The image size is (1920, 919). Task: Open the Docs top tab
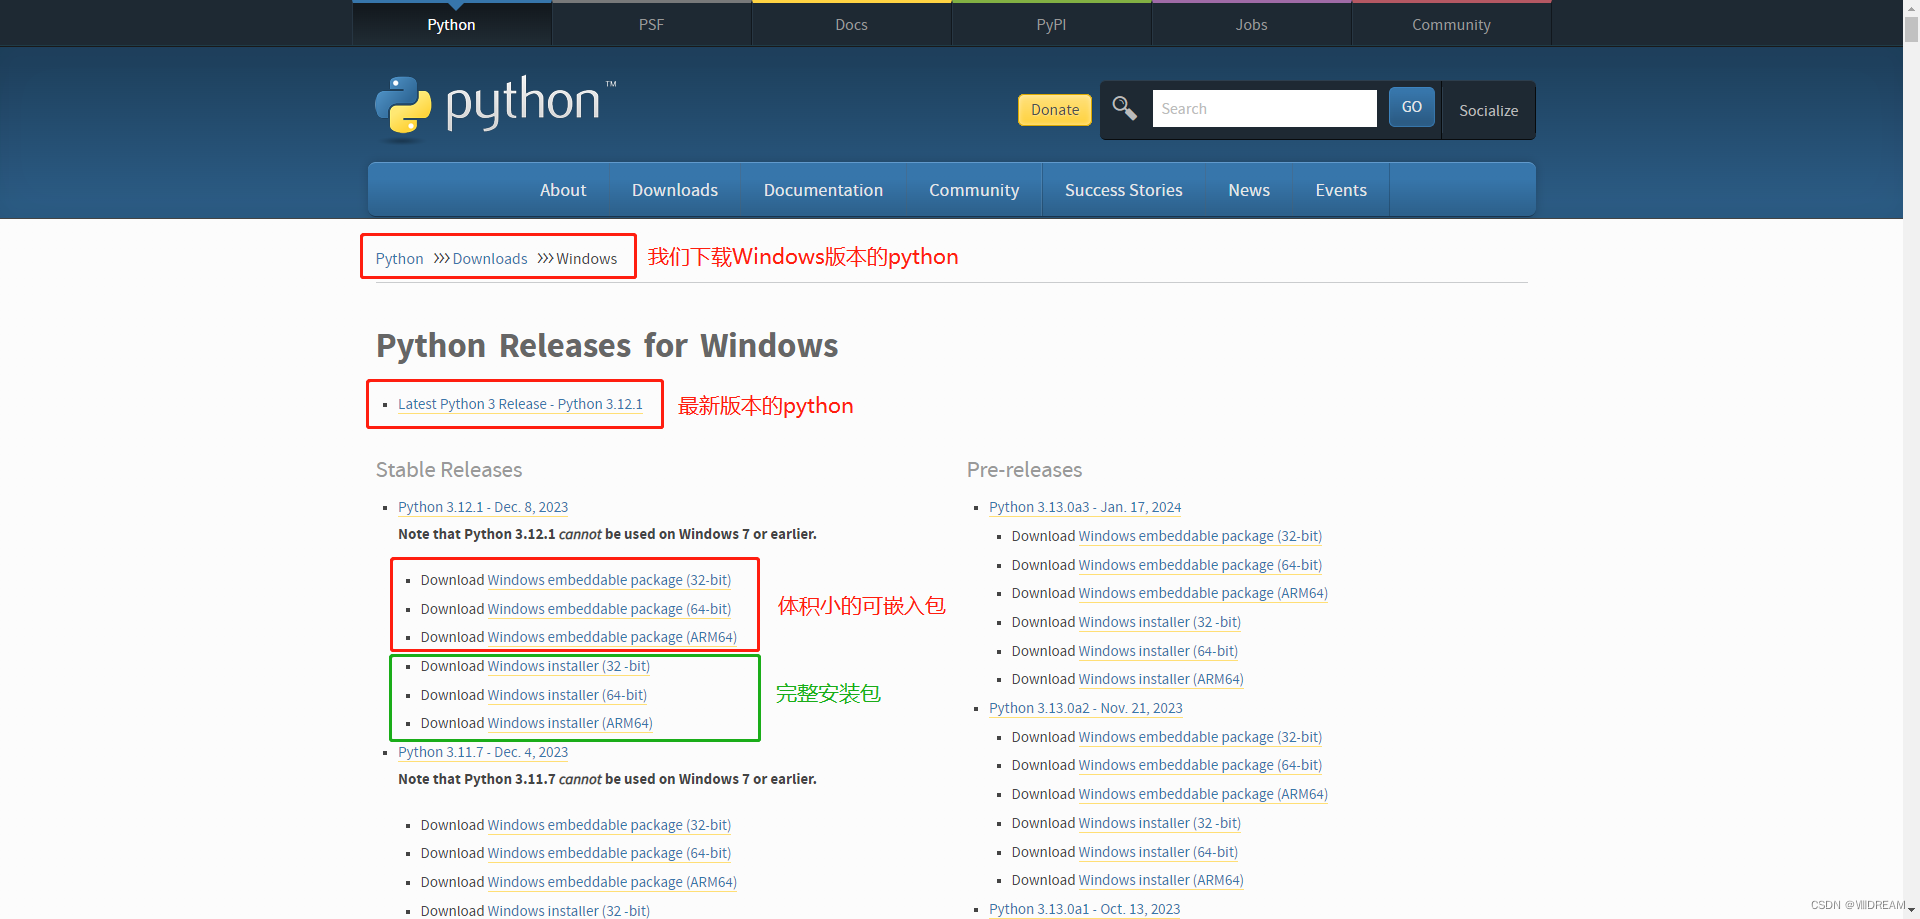851,24
